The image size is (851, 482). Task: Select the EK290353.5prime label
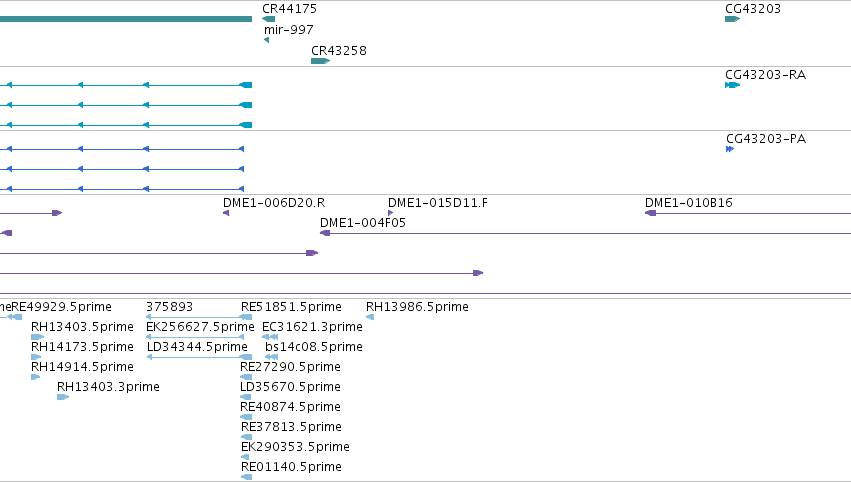point(295,448)
